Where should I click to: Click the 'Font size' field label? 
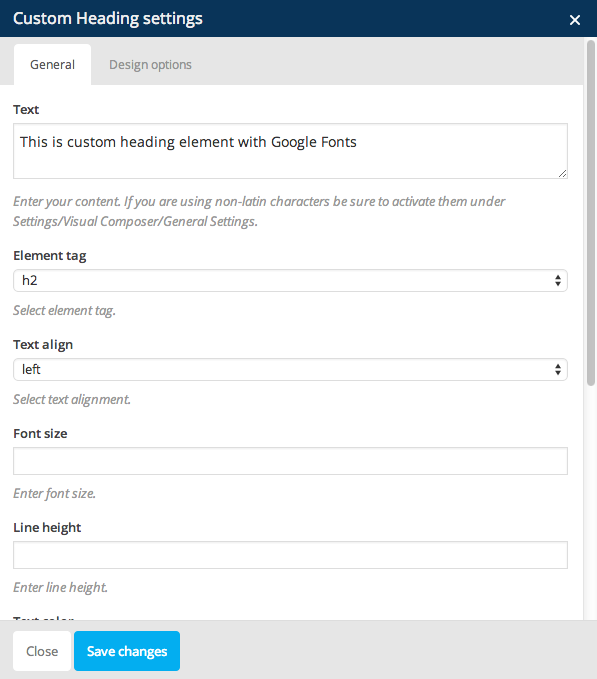tap(40, 433)
